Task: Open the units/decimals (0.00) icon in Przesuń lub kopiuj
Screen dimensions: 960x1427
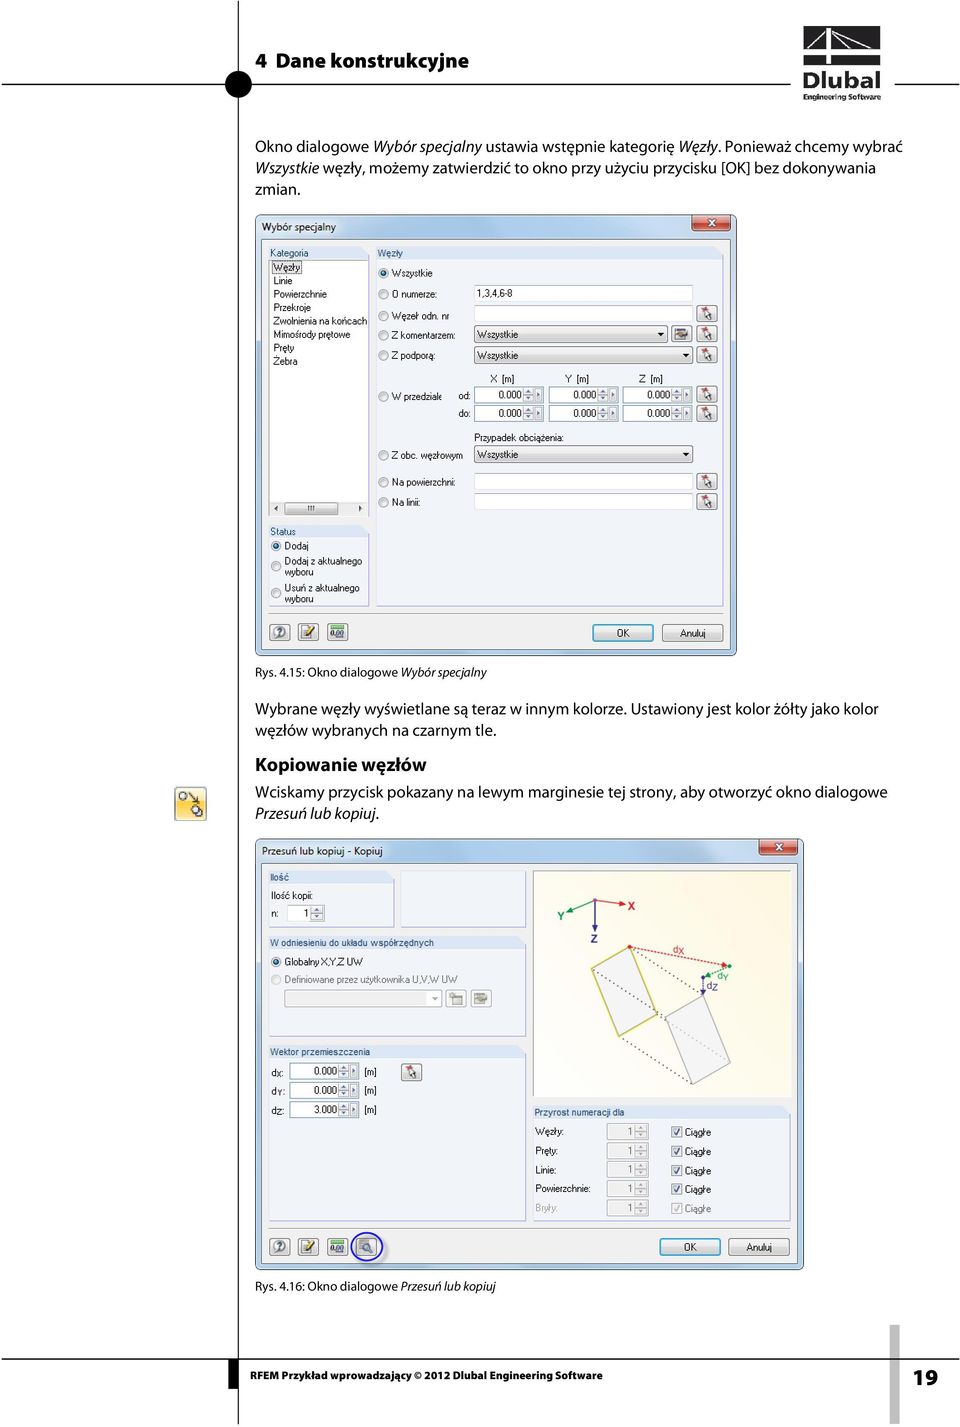Action: pyautogui.click(x=337, y=1247)
